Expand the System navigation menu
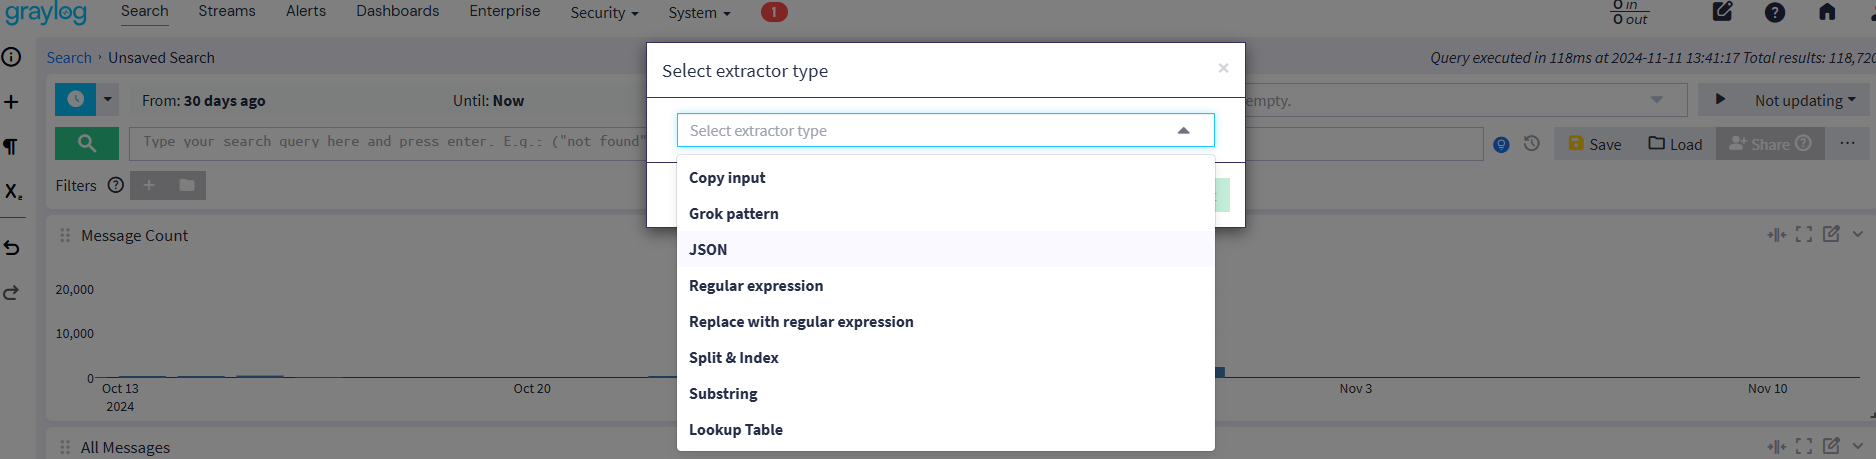Viewport: 1876px width, 459px height. pyautogui.click(x=698, y=13)
